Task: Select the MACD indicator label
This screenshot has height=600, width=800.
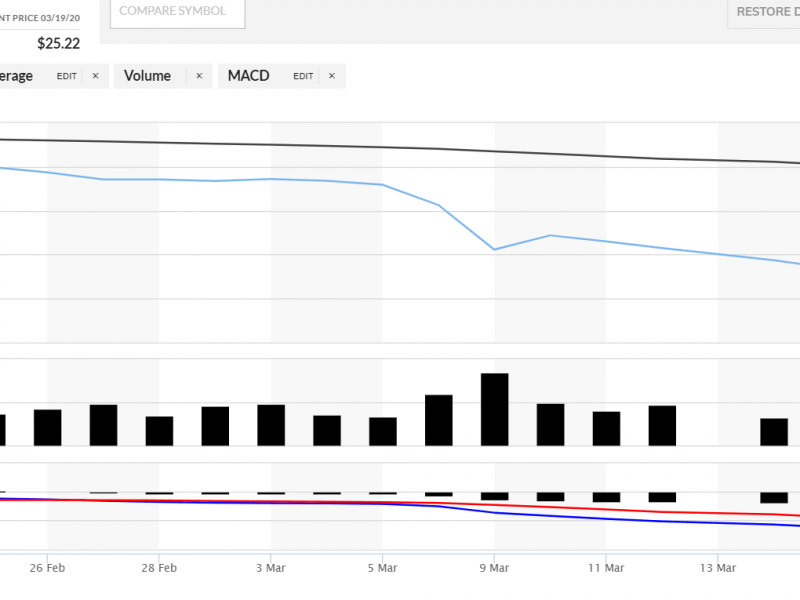Action: pyautogui.click(x=249, y=76)
